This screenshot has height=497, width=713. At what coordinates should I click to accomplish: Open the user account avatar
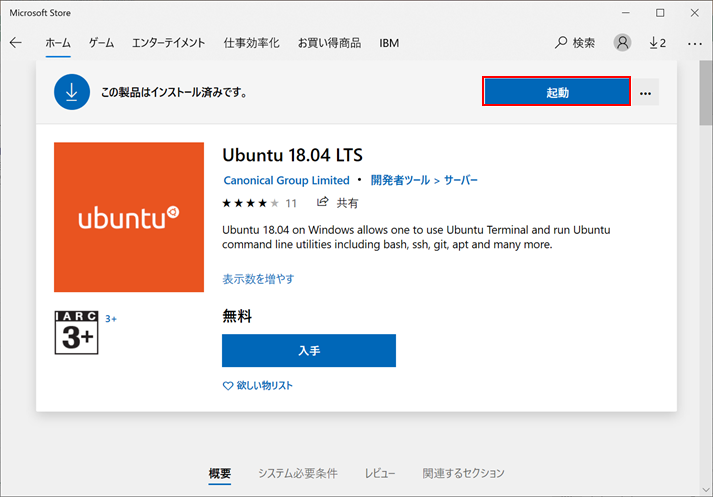[622, 43]
